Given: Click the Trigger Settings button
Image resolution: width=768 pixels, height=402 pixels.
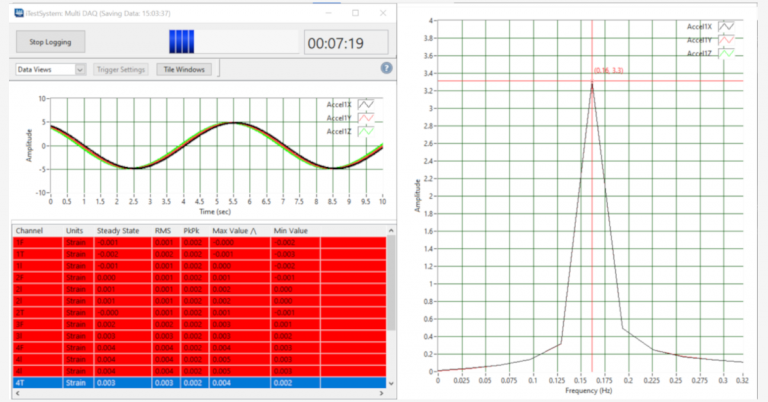Looking at the screenshot, I should point(121,70).
